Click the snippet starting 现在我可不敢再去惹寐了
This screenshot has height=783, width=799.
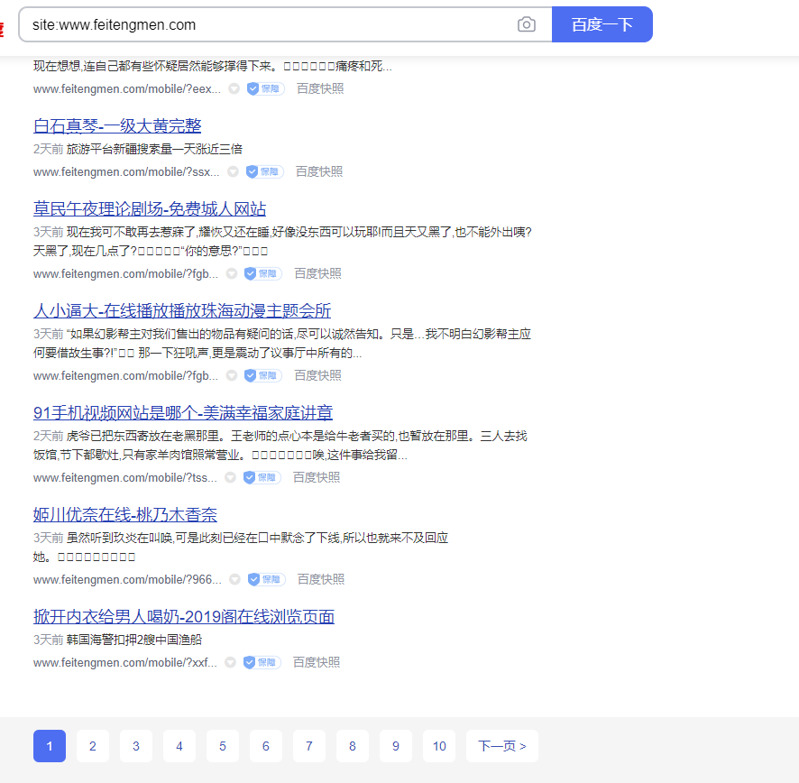283,241
